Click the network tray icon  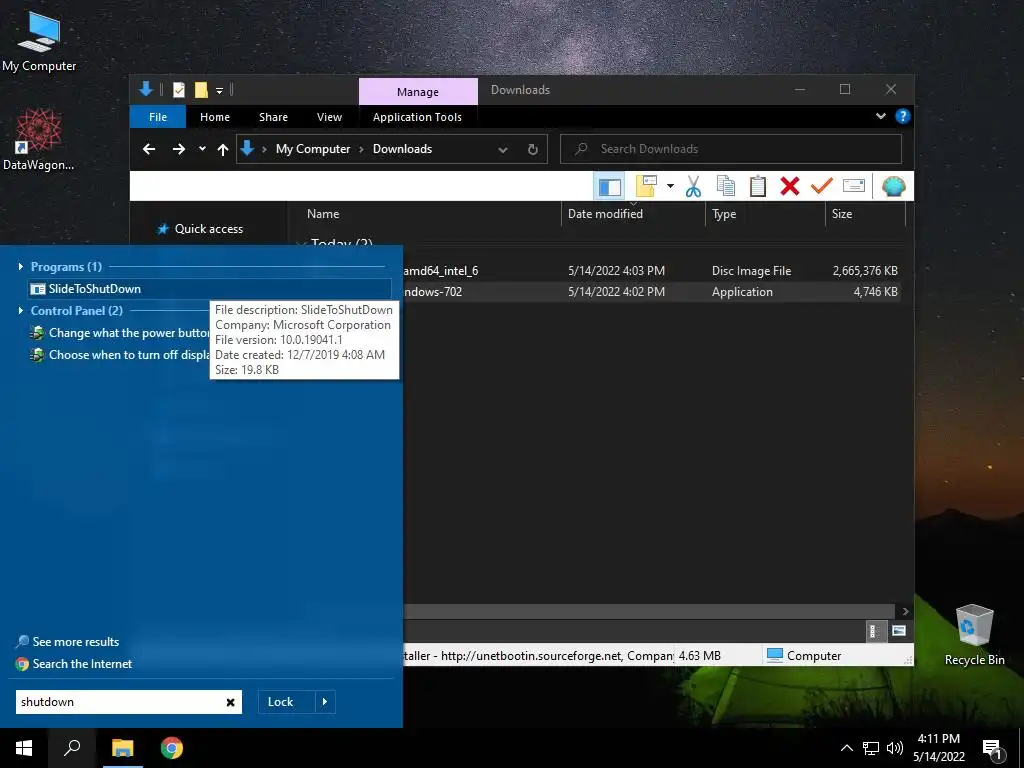tap(871, 748)
